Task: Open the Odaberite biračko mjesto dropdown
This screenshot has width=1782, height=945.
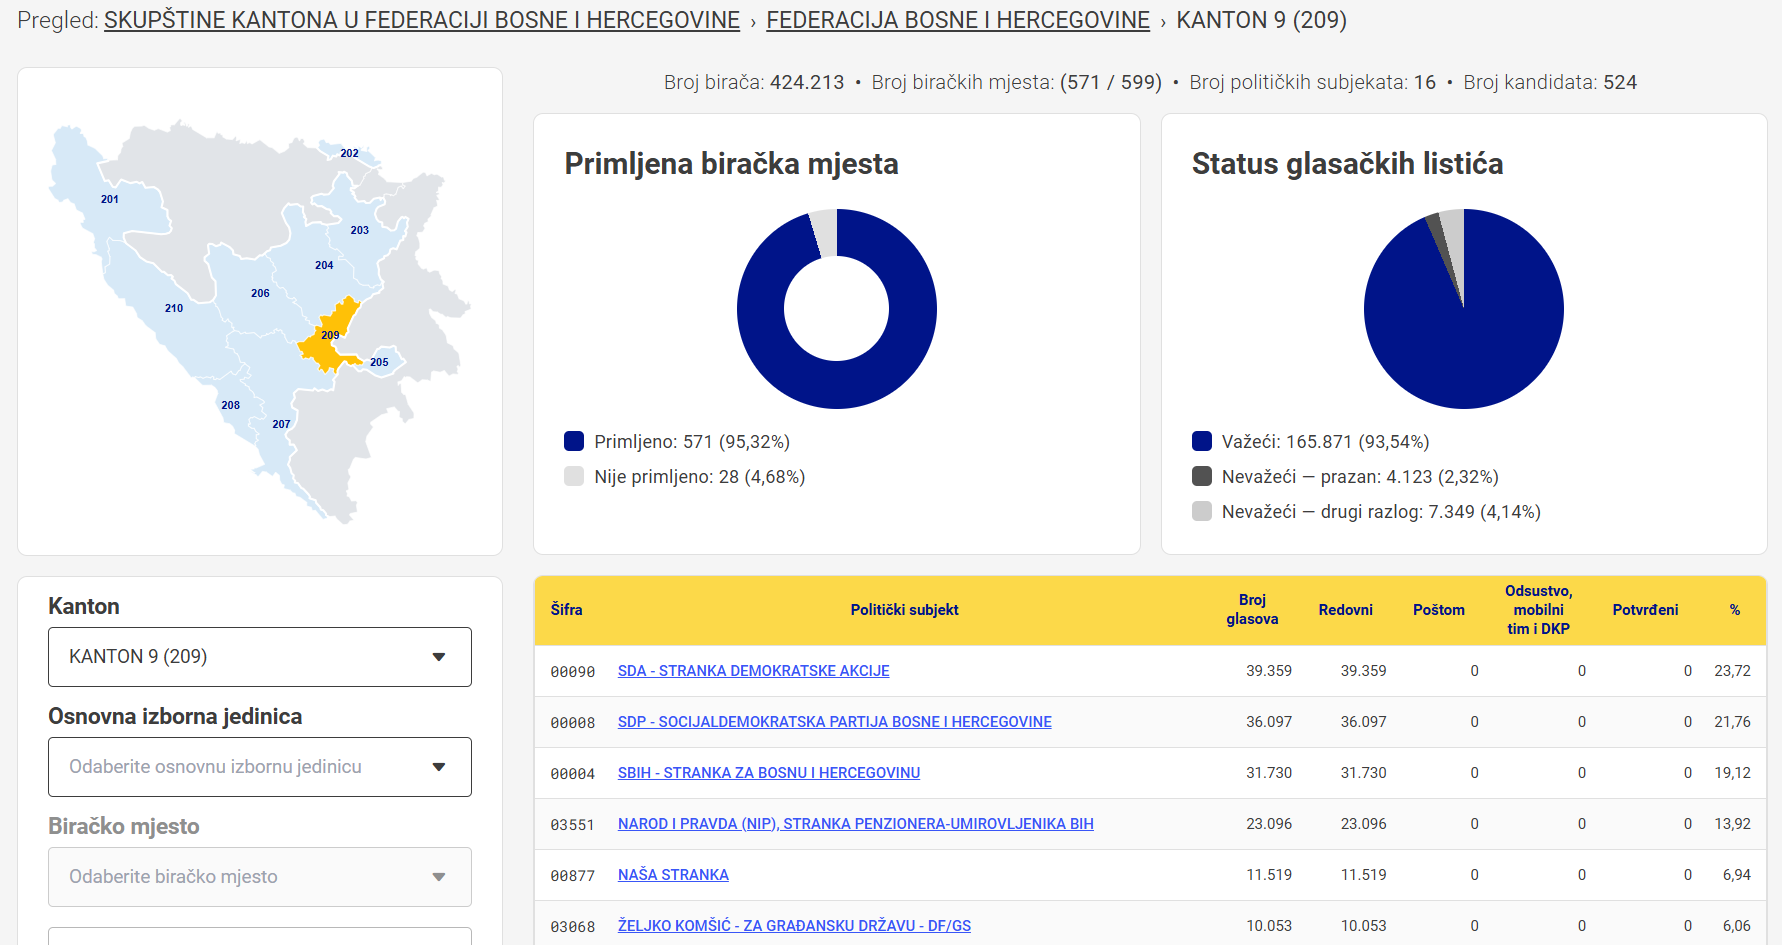Action: [260, 877]
